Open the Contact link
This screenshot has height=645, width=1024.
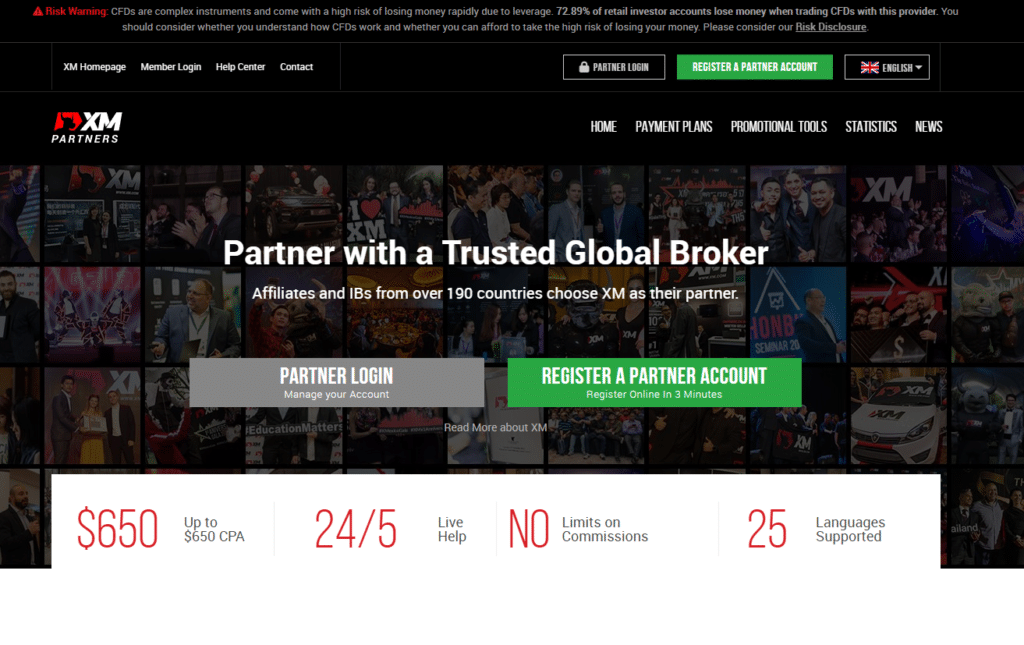click(x=296, y=67)
